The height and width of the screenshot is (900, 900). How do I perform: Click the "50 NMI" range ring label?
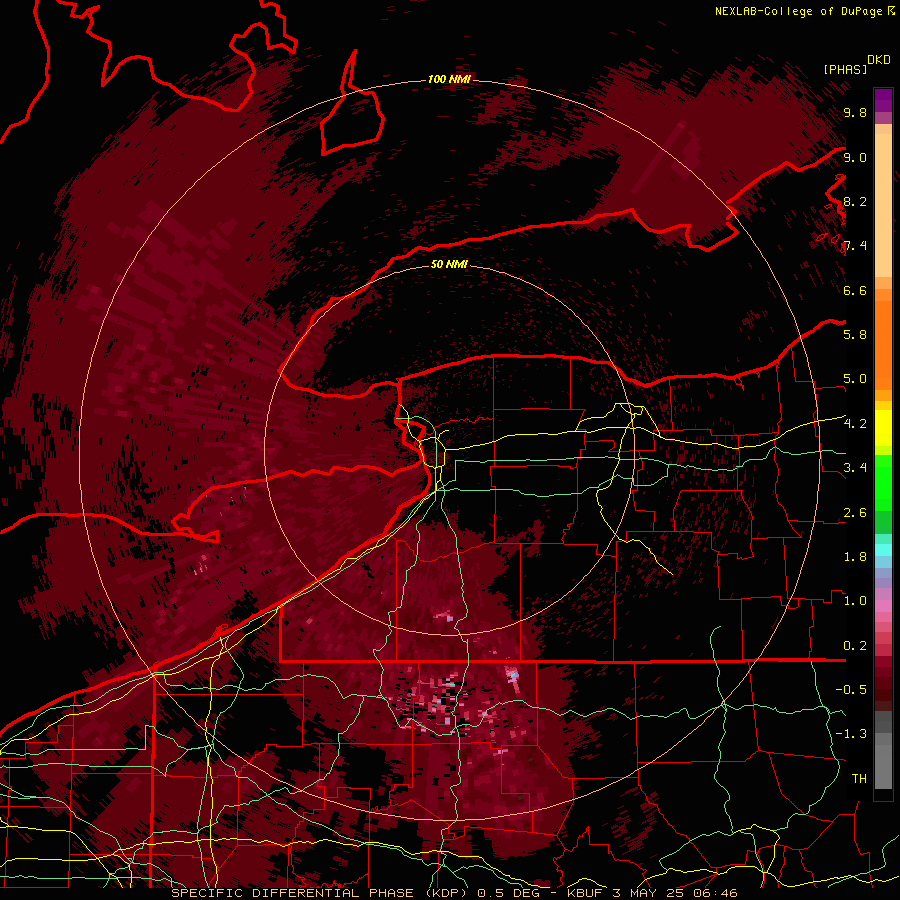[x=449, y=264]
